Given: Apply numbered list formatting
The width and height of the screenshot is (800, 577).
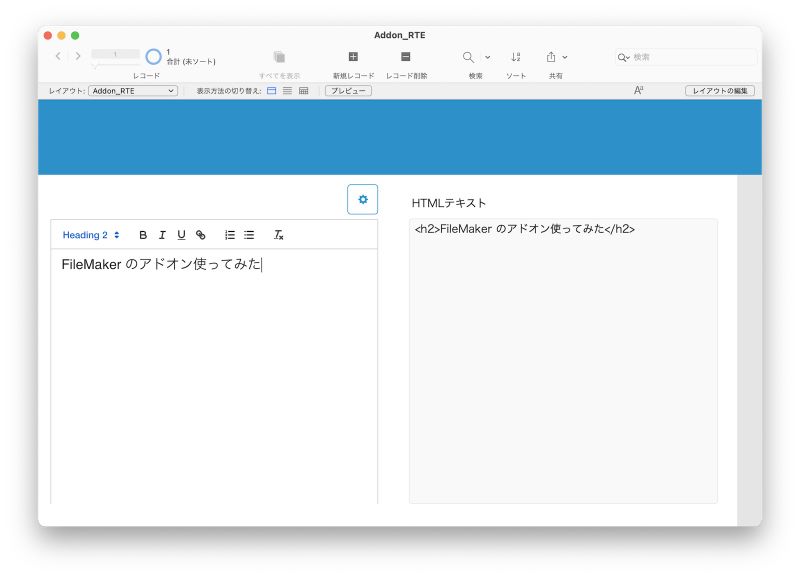Looking at the screenshot, I should tap(230, 235).
